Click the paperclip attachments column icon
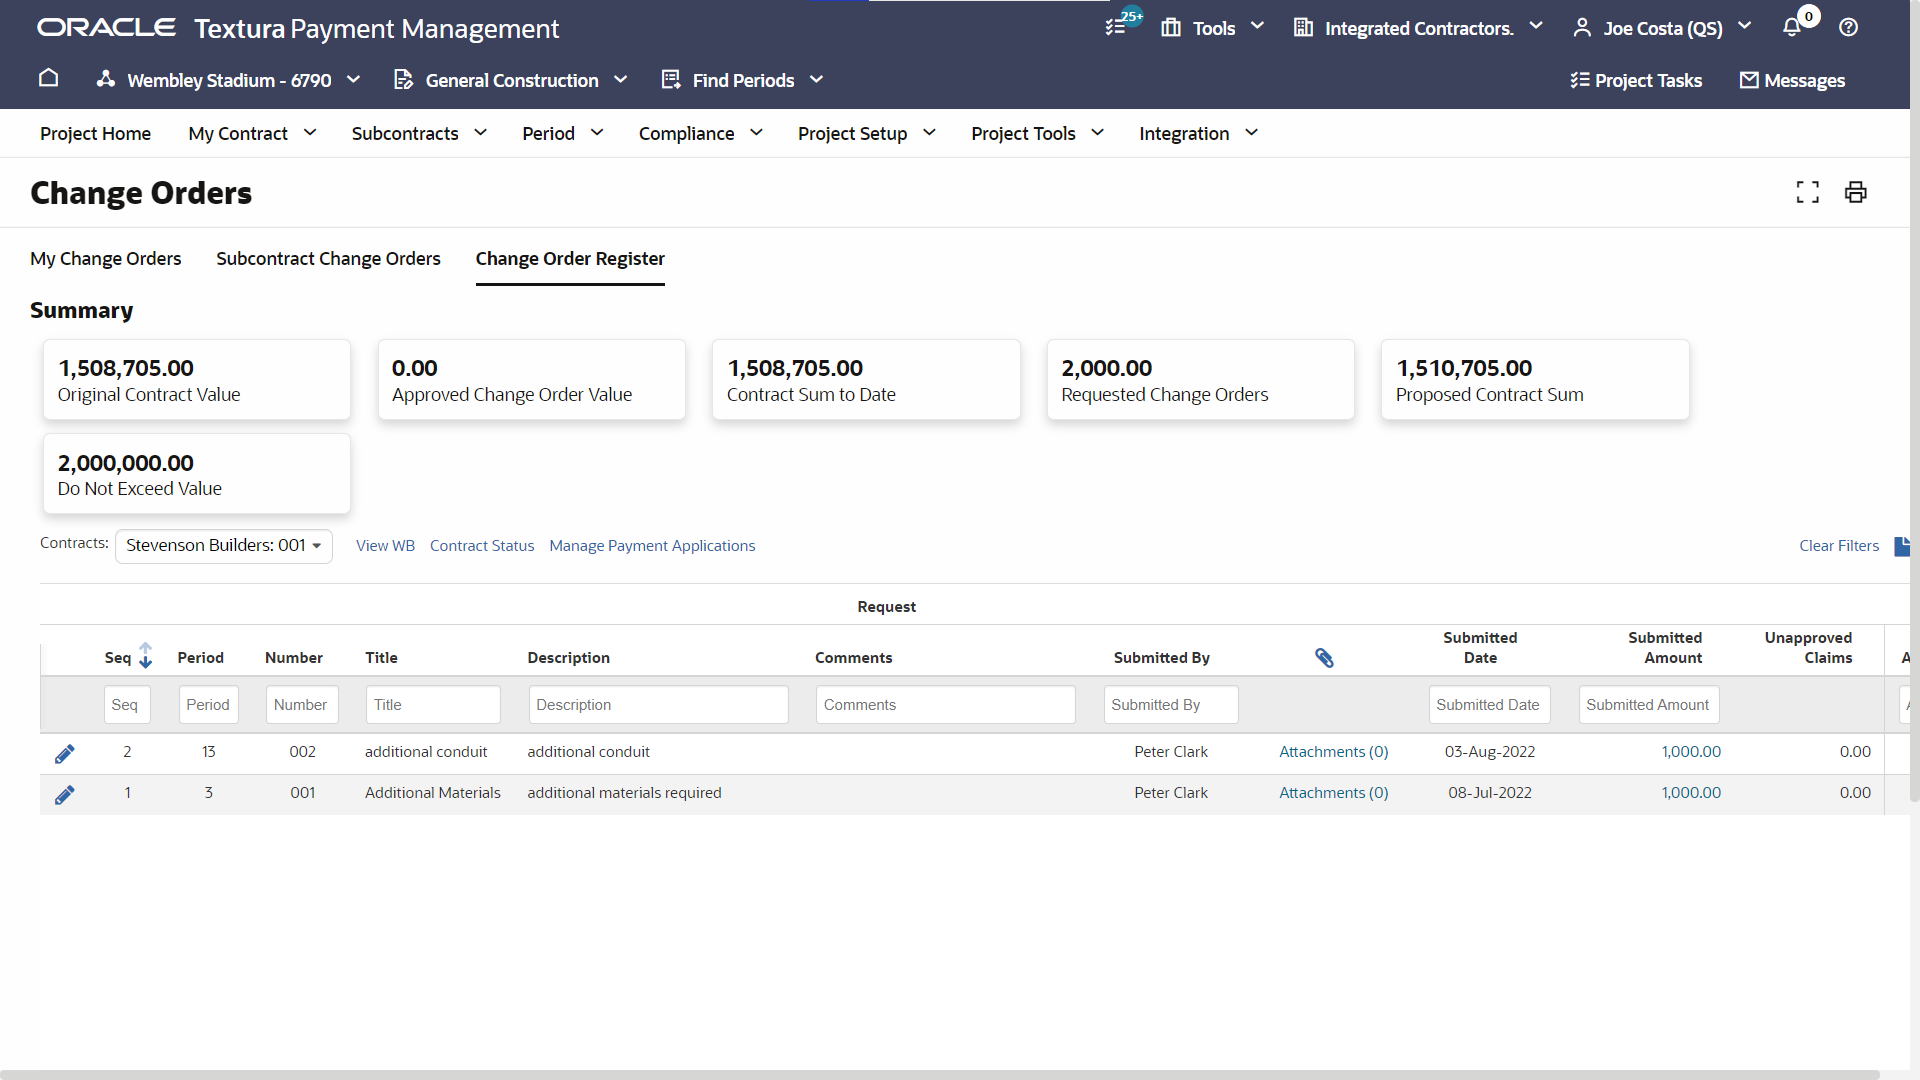The image size is (1920, 1080). pyautogui.click(x=1324, y=658)
